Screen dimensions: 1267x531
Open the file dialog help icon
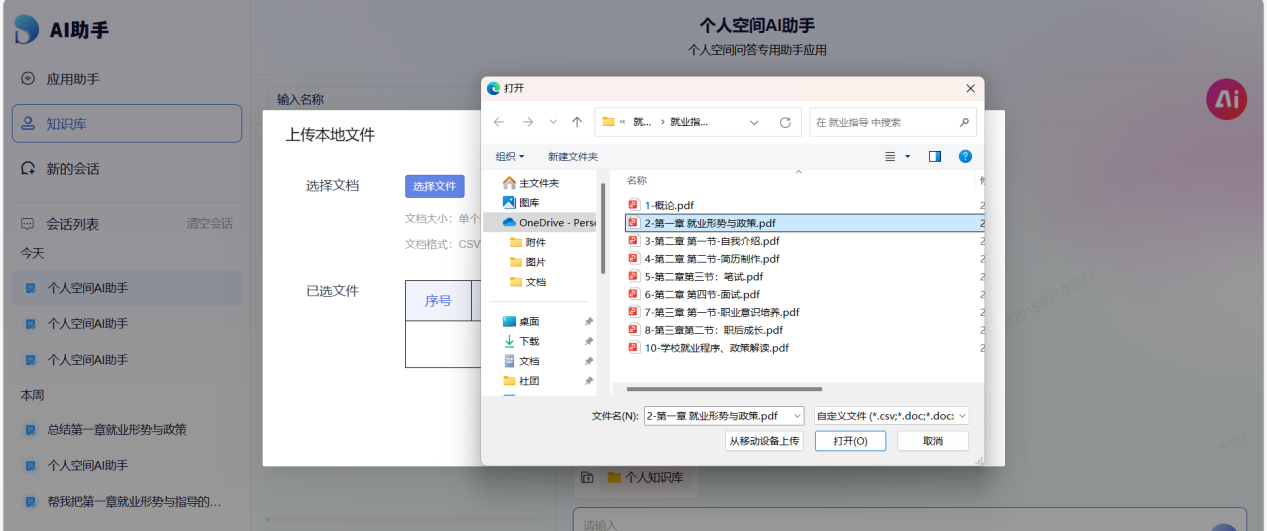[965, 156]
